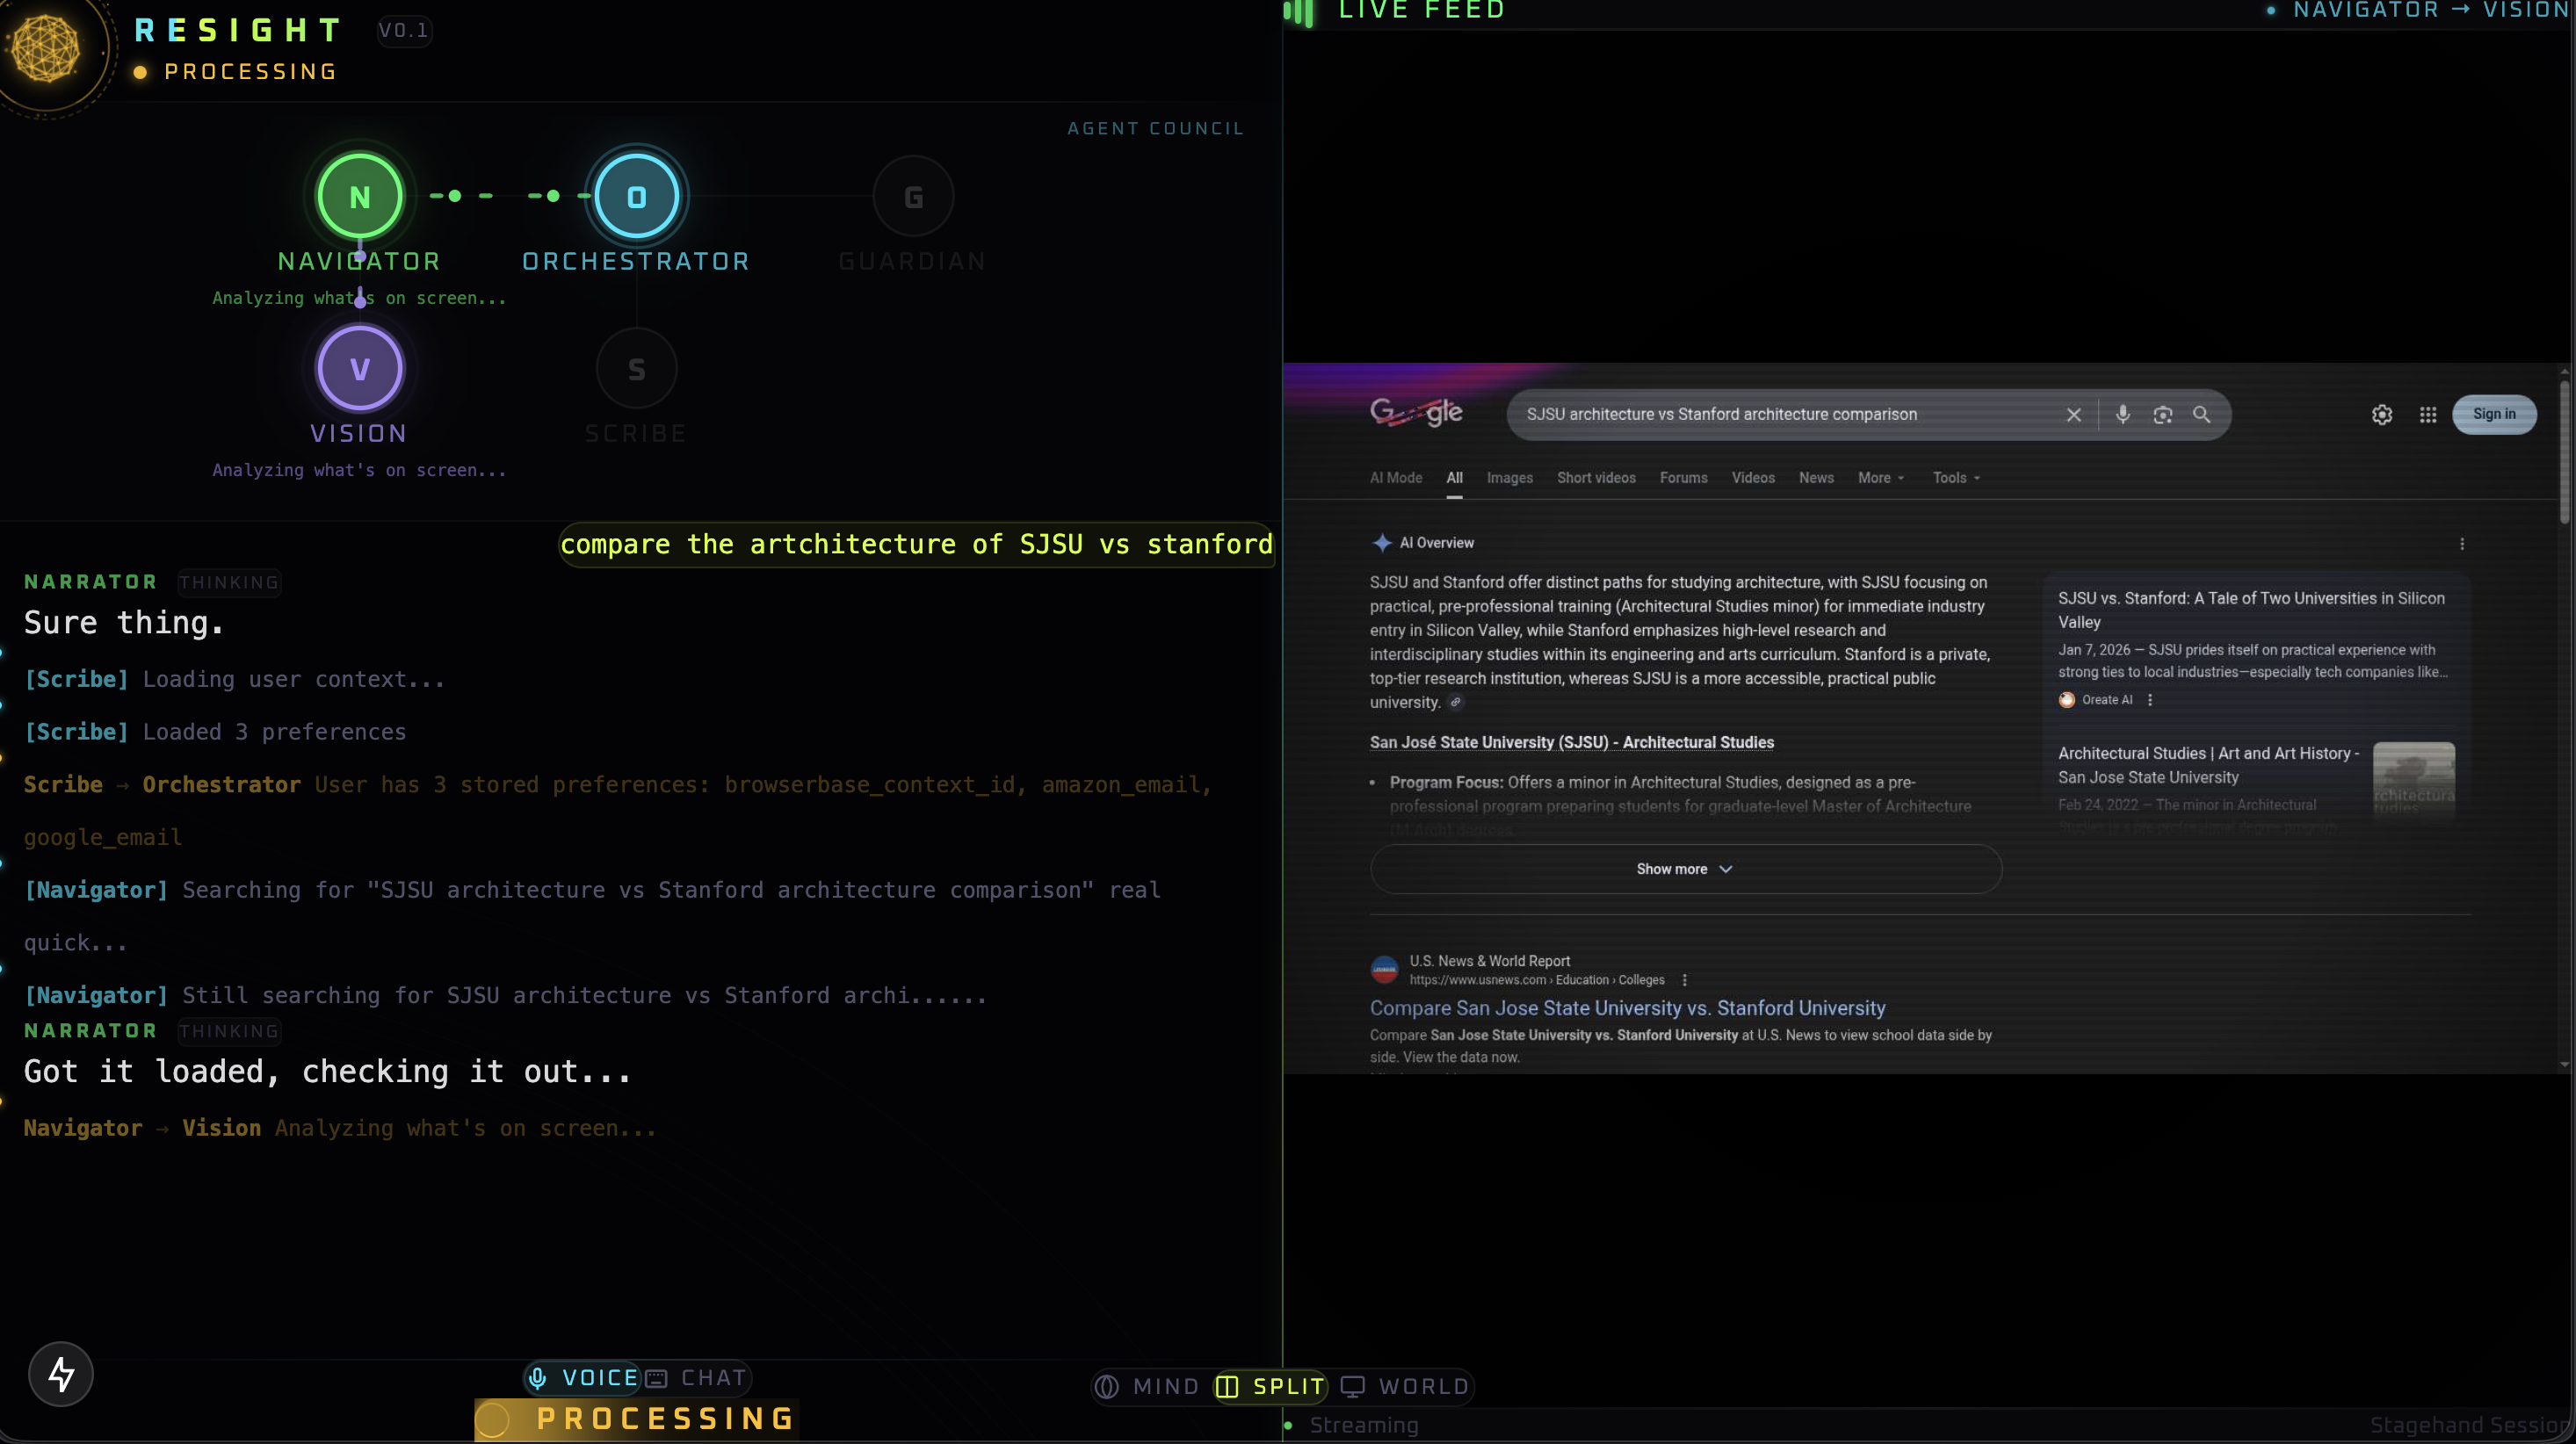Screen dimensions: 2576x1444
Task: Open Compare San Jose State vs. Stanford link
Action: pos(1627,1008)
